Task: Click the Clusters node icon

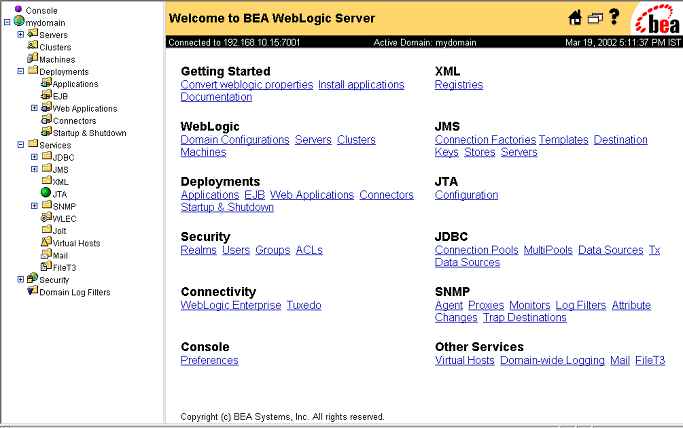Action: pos(33,45)
